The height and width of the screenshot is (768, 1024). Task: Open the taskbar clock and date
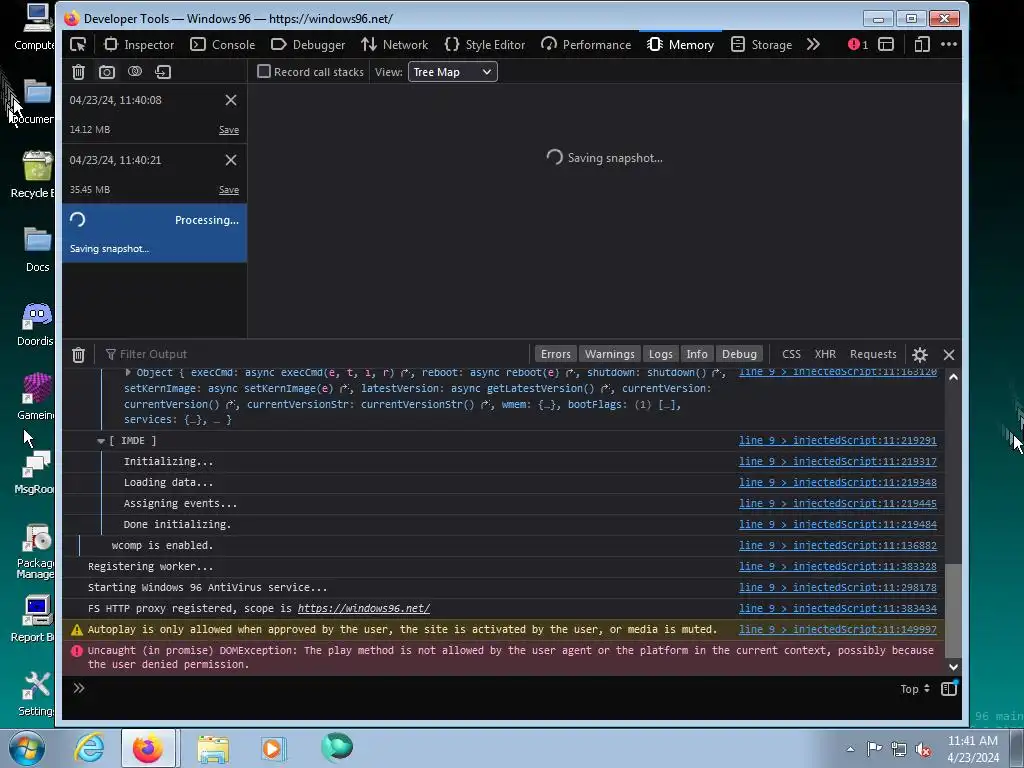coord(973,749)
